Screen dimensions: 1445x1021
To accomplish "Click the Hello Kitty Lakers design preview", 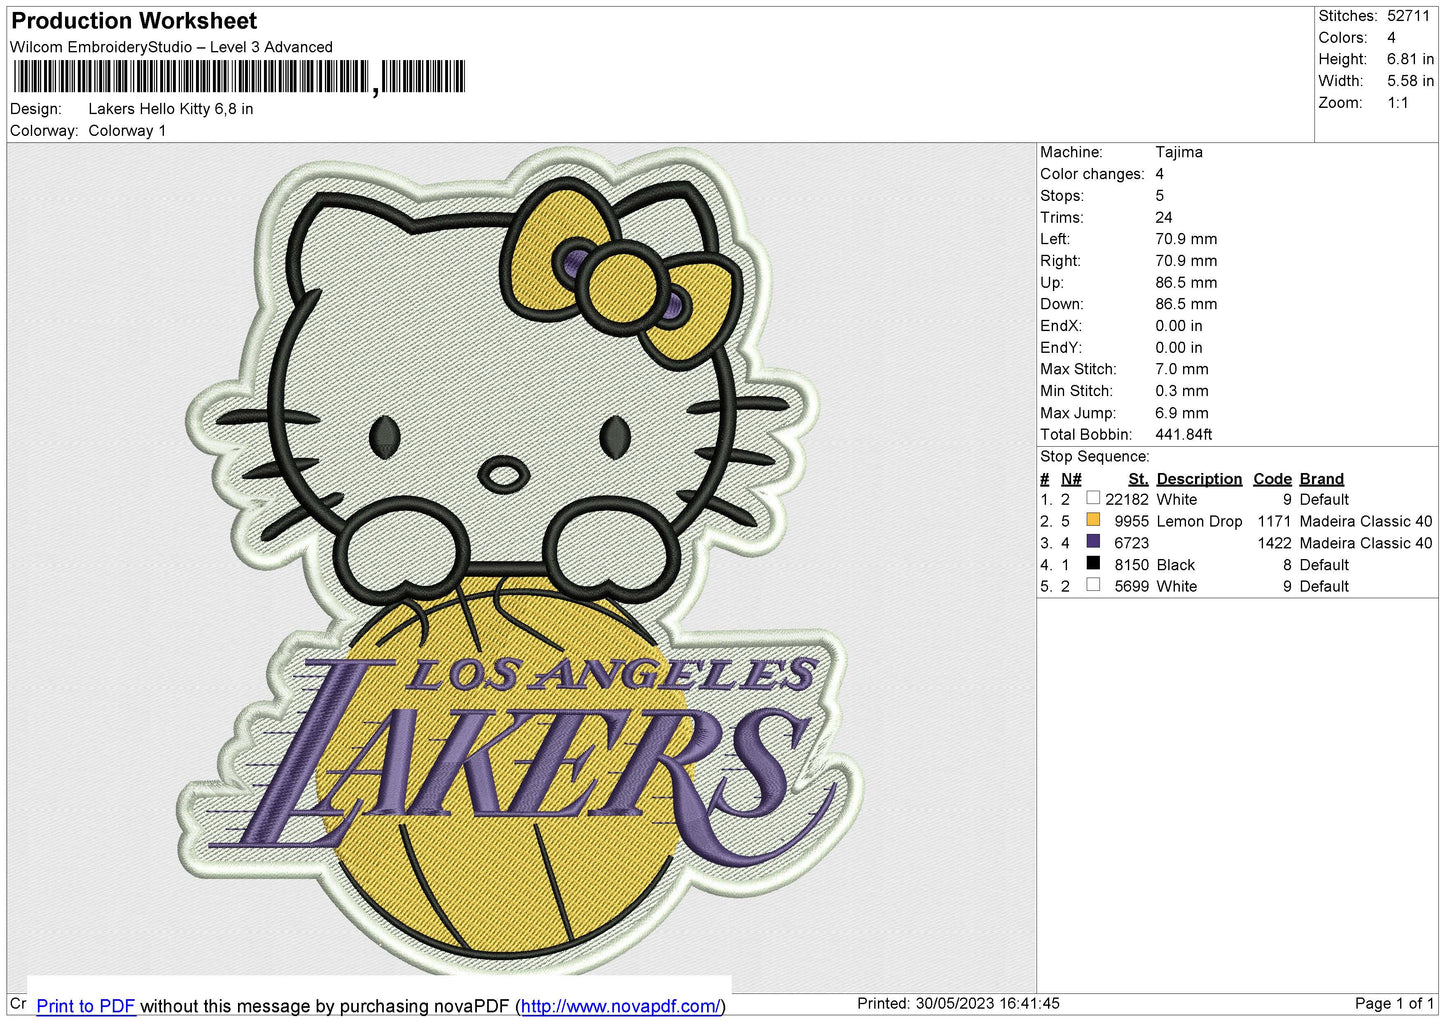I will click(521, 560).
